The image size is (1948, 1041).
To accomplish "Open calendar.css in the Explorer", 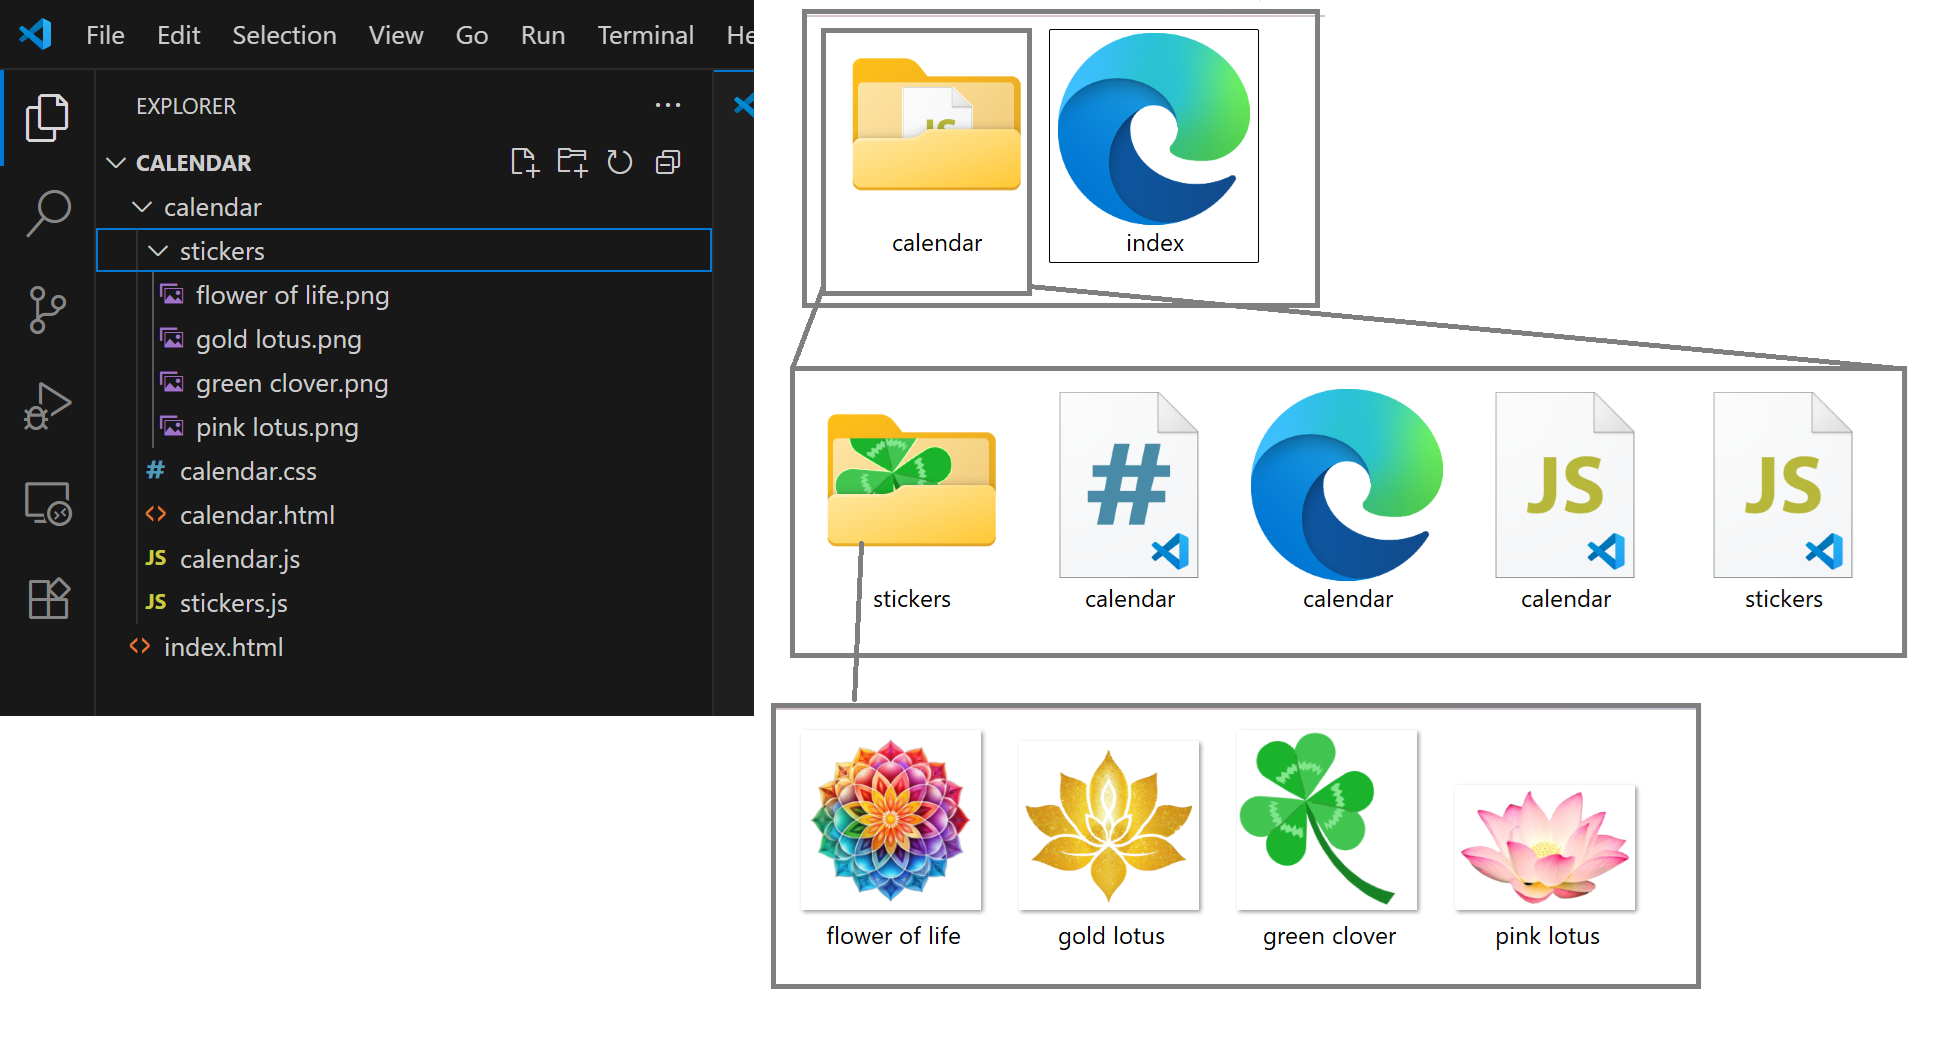I will click(x=404, y=471).
